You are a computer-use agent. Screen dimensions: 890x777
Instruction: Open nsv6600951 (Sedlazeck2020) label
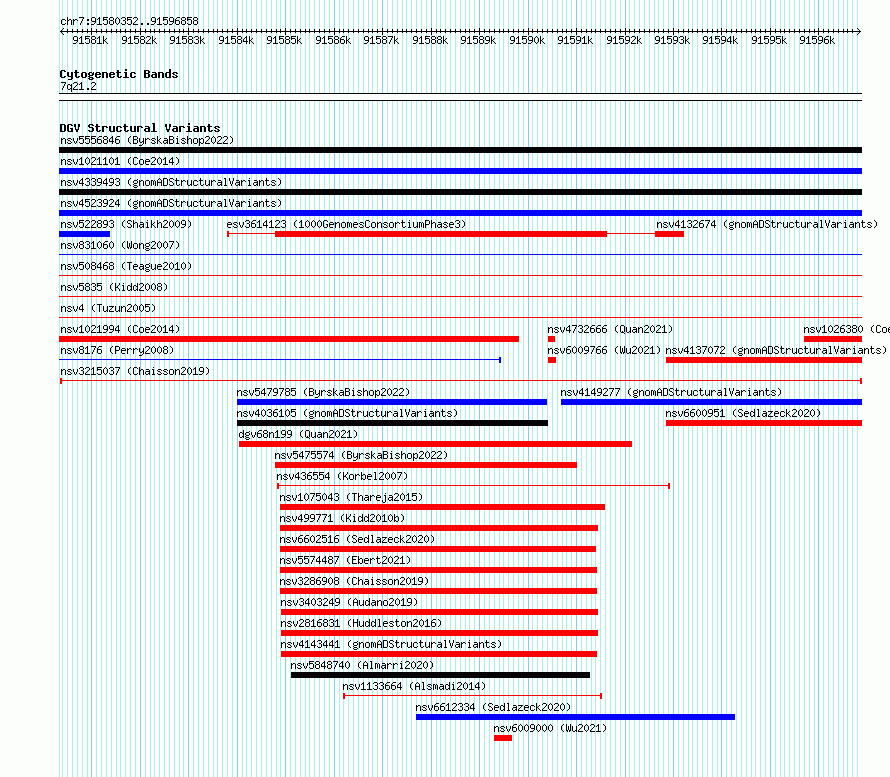click(x=744, y=413)
